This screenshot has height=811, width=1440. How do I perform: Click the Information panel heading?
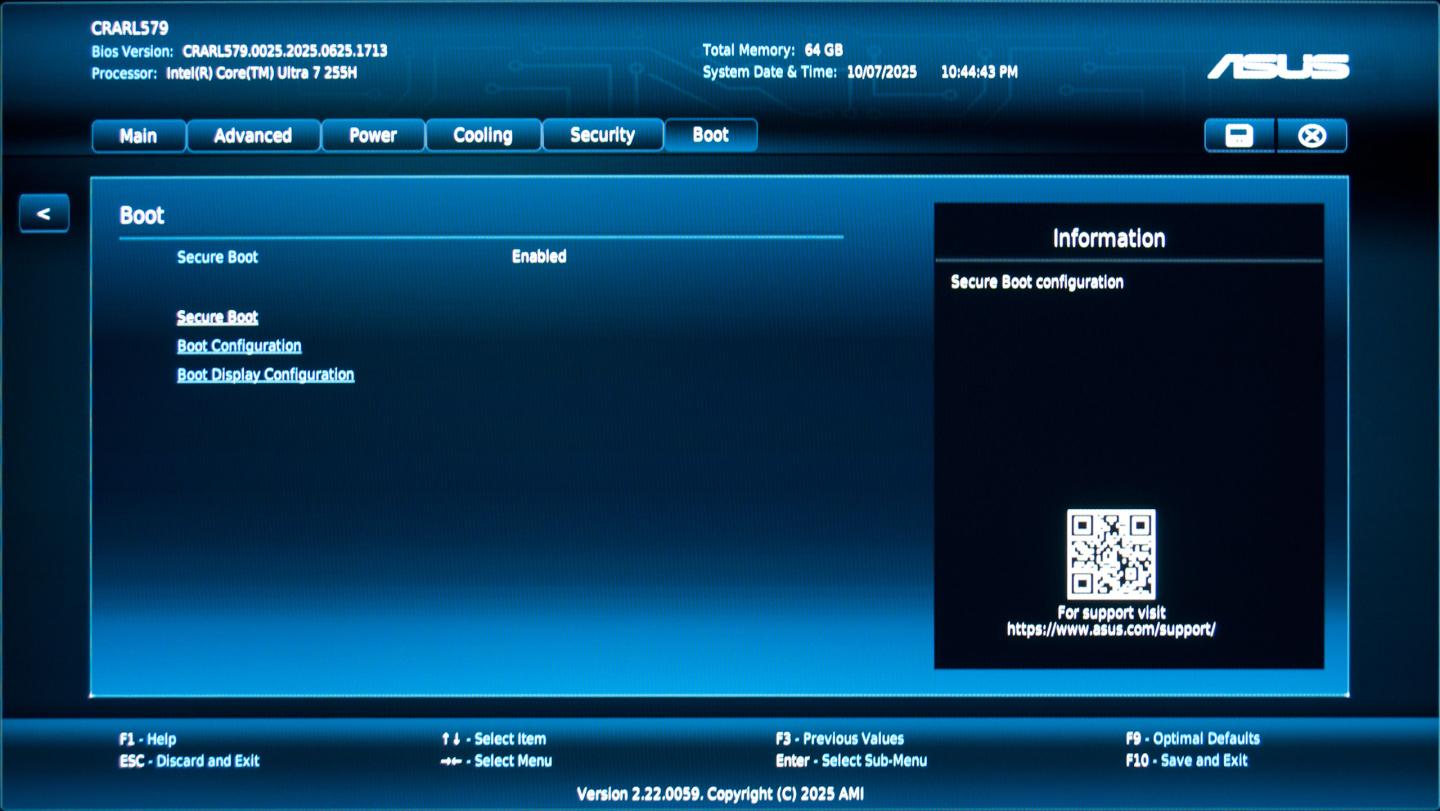tap(1109, 238)
